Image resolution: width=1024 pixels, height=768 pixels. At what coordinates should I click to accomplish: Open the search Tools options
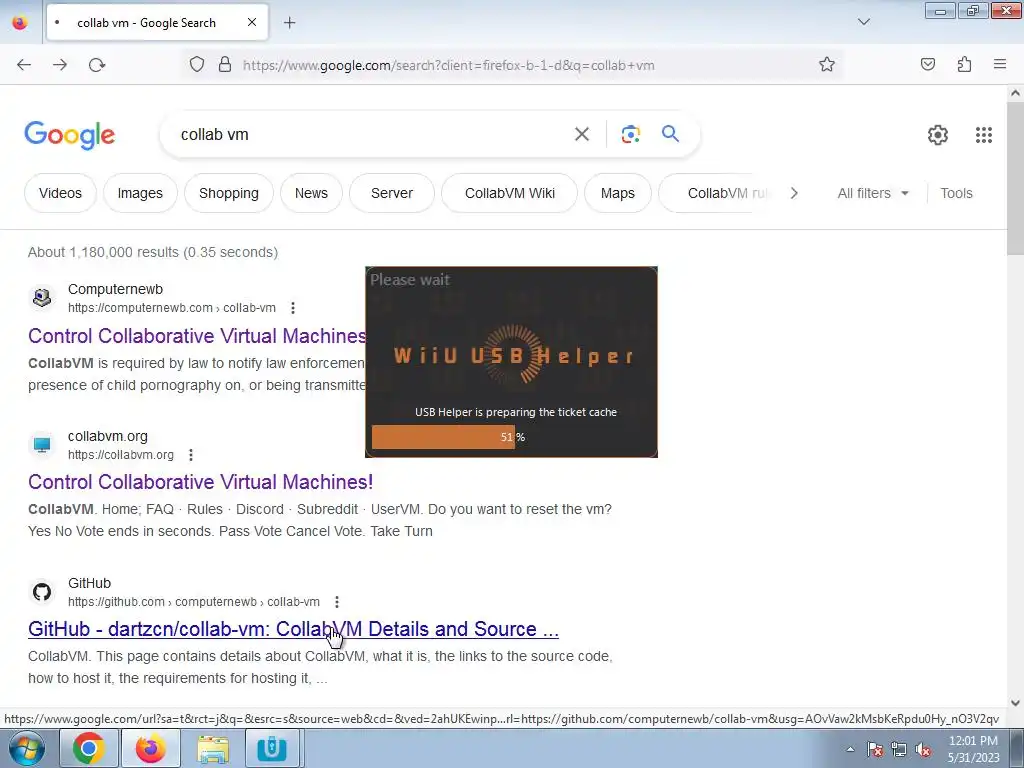point(956,193)
